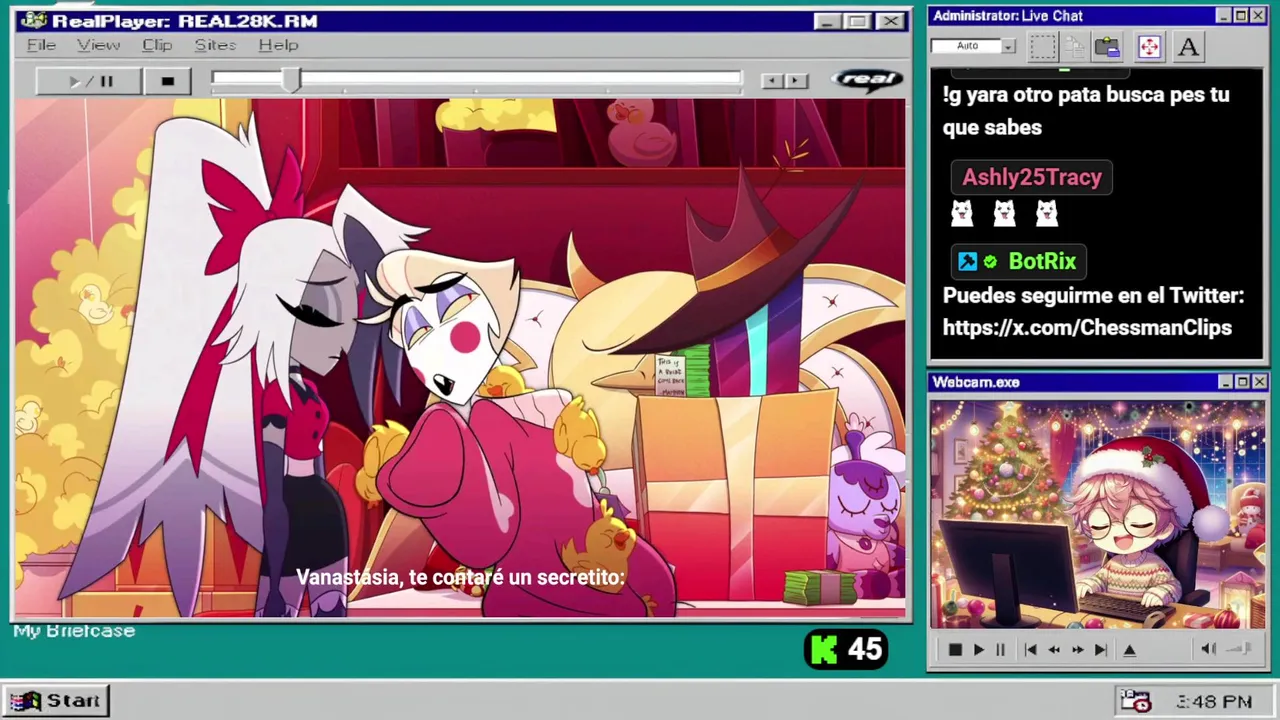Click the real logo in RealPlayer
This screenshot has width=1280, height=720.
pyautogui.click(x=867, y=79)
